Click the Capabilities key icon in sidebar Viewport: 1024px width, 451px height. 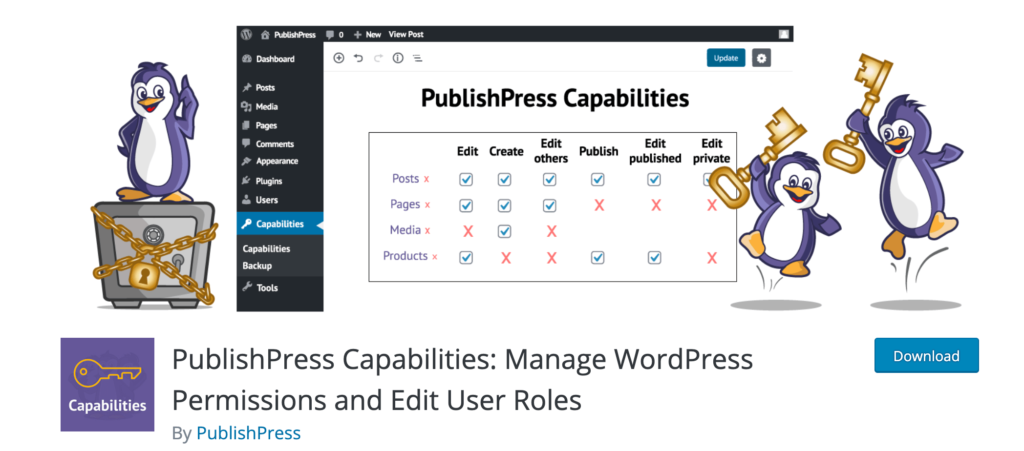[x=246, y=224]
